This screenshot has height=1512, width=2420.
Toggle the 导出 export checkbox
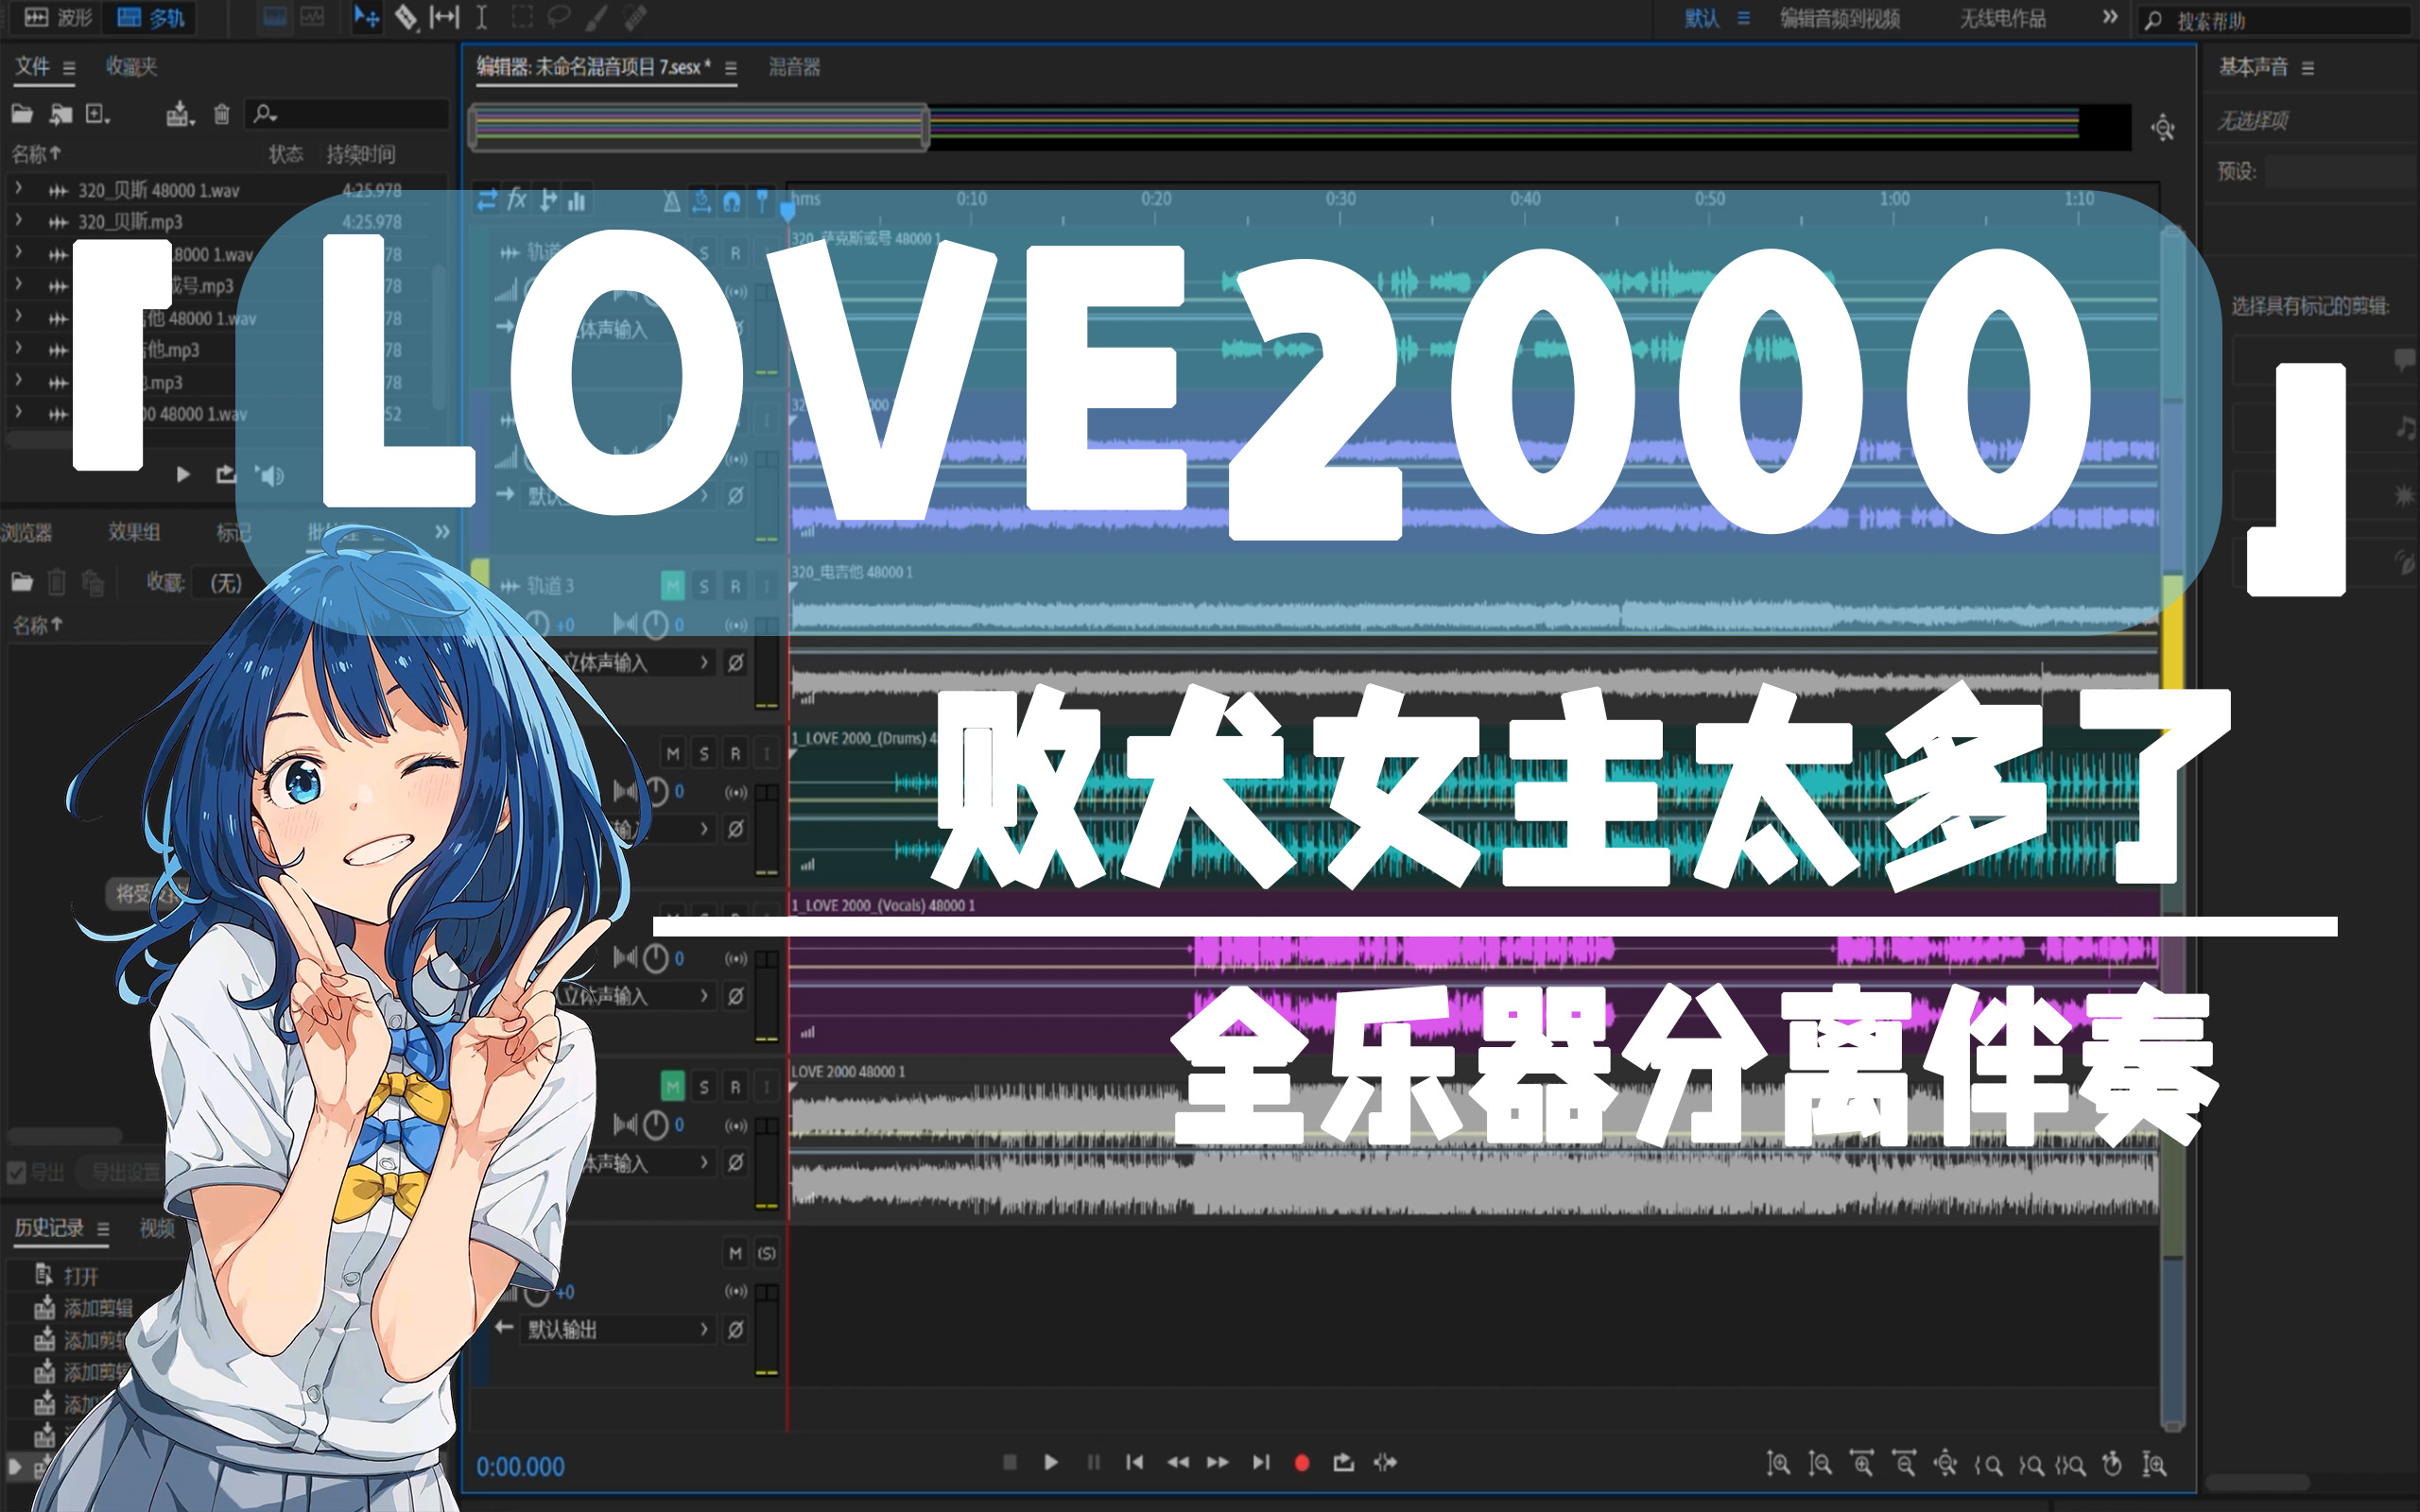(x=17, y=1171)
